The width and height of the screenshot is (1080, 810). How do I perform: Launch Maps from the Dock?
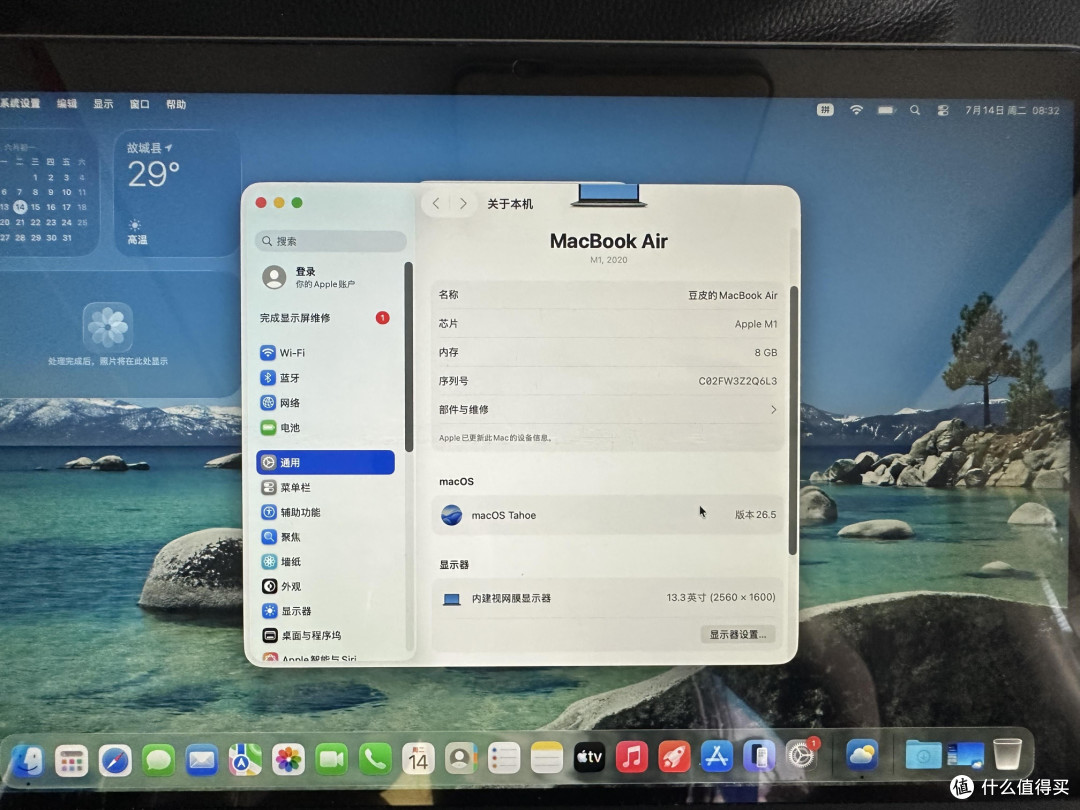[245, 760]
